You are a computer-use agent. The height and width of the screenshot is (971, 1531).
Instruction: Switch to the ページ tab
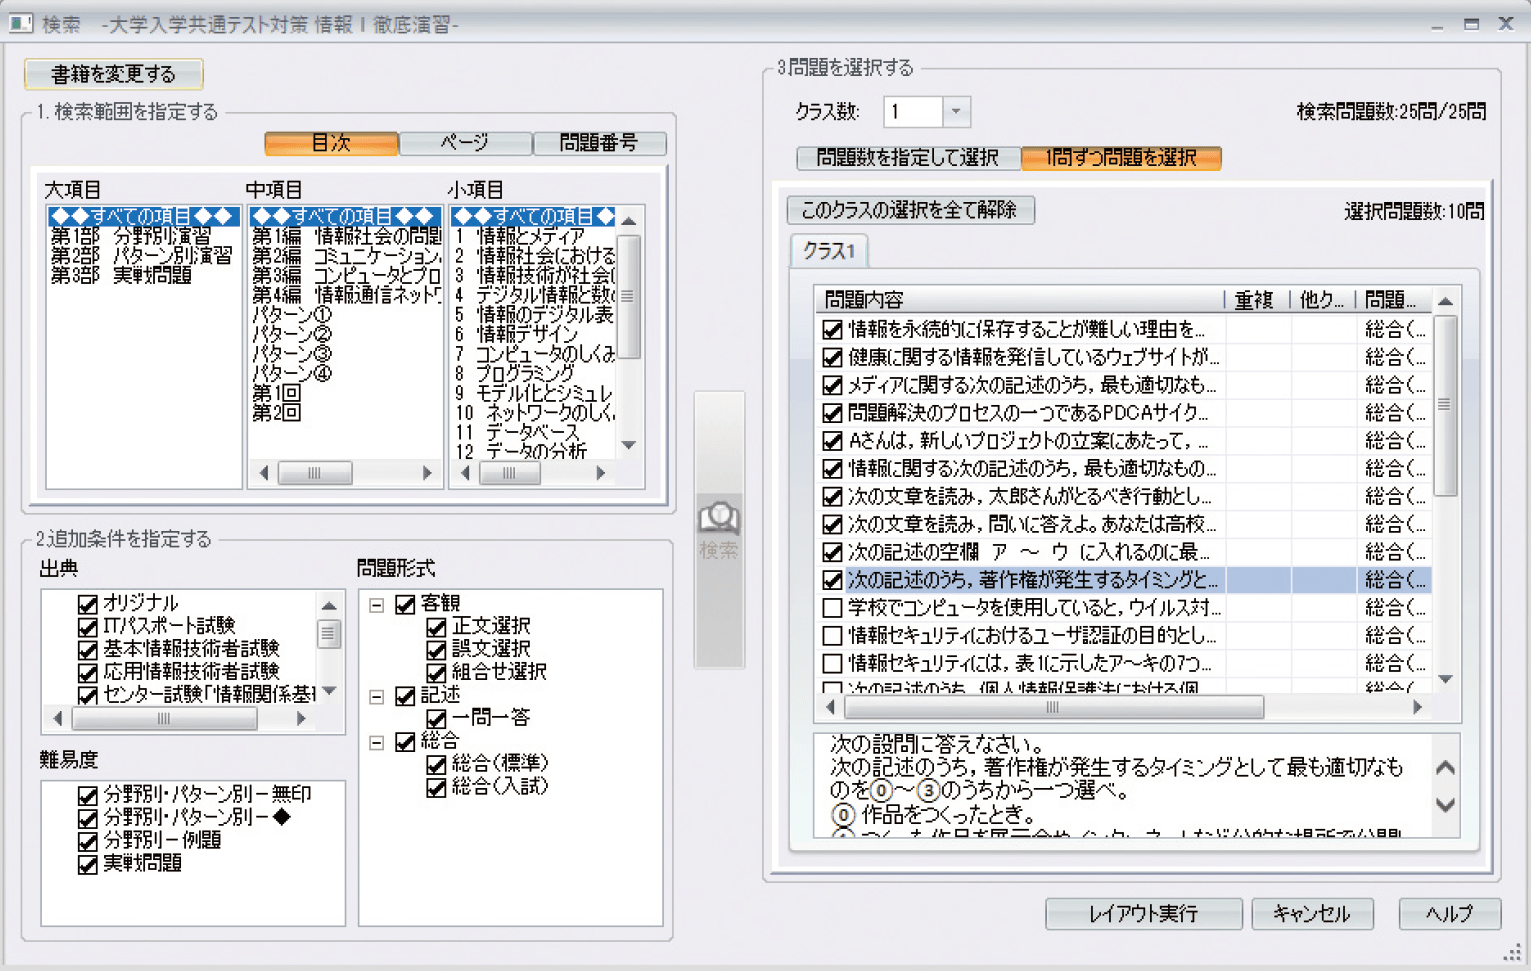[465, 144]
